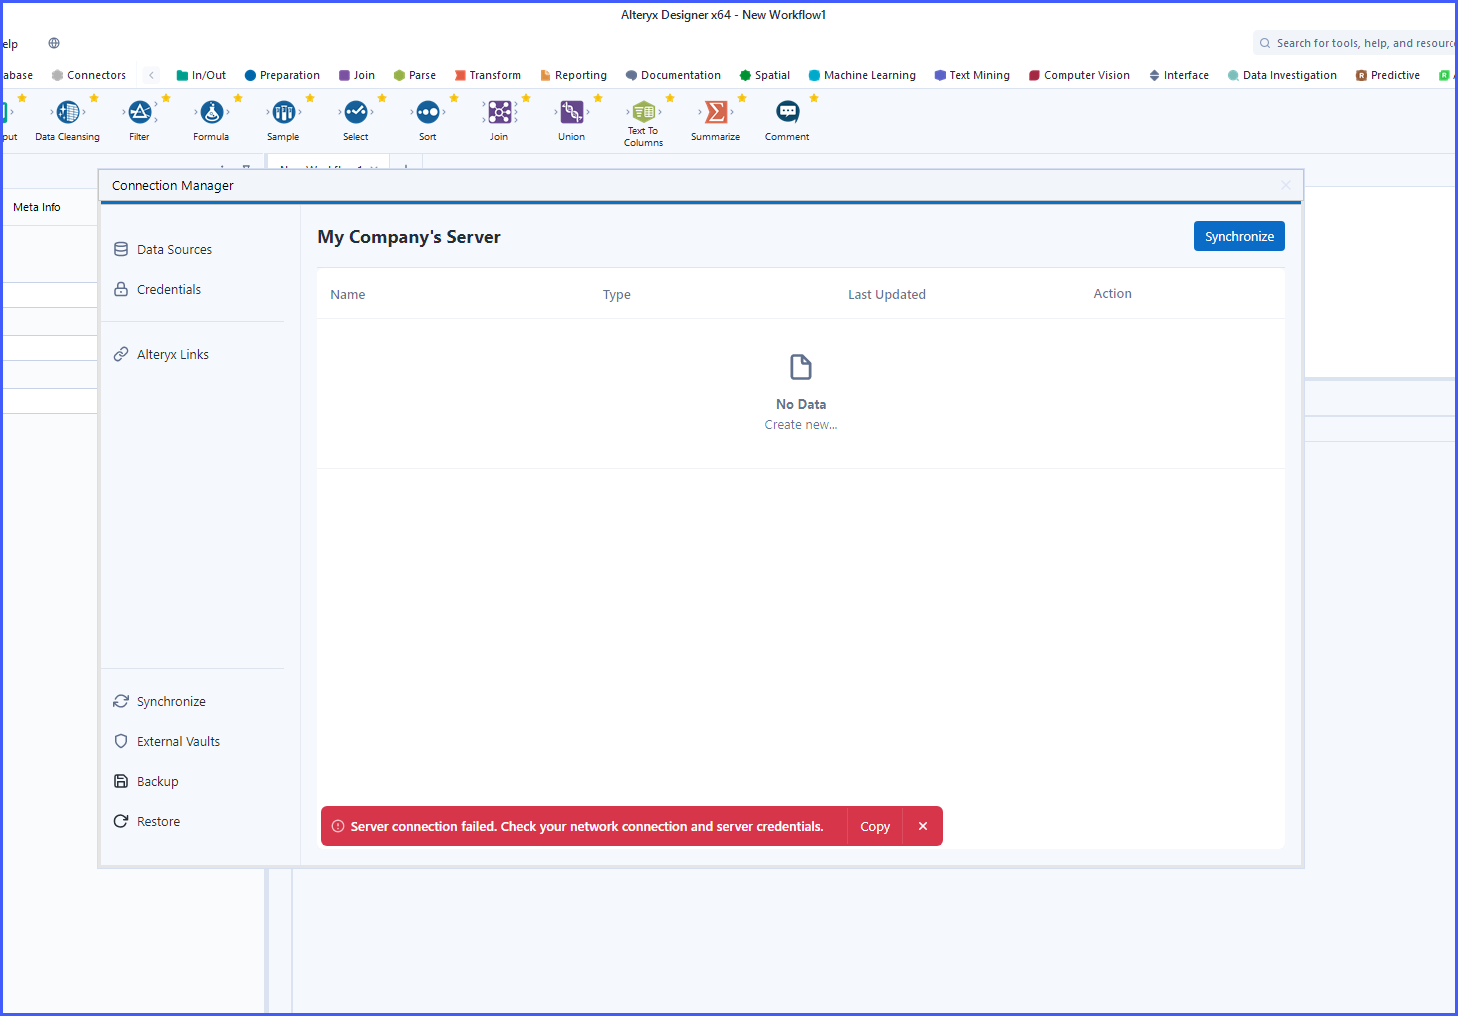The width and height of the screenshot is (1458, 1016).
Task: Click the search for tools field
Action: pyautogui.click(x=1356, y=43)
